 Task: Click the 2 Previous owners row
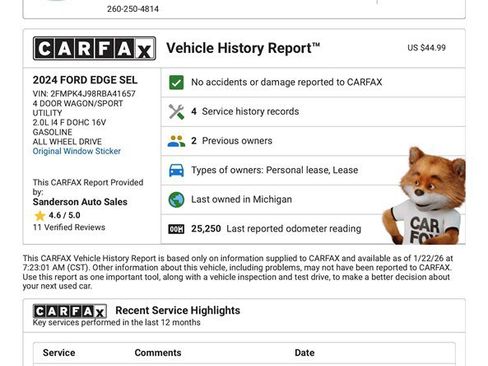pyautogui.click(x=313, y=141)
